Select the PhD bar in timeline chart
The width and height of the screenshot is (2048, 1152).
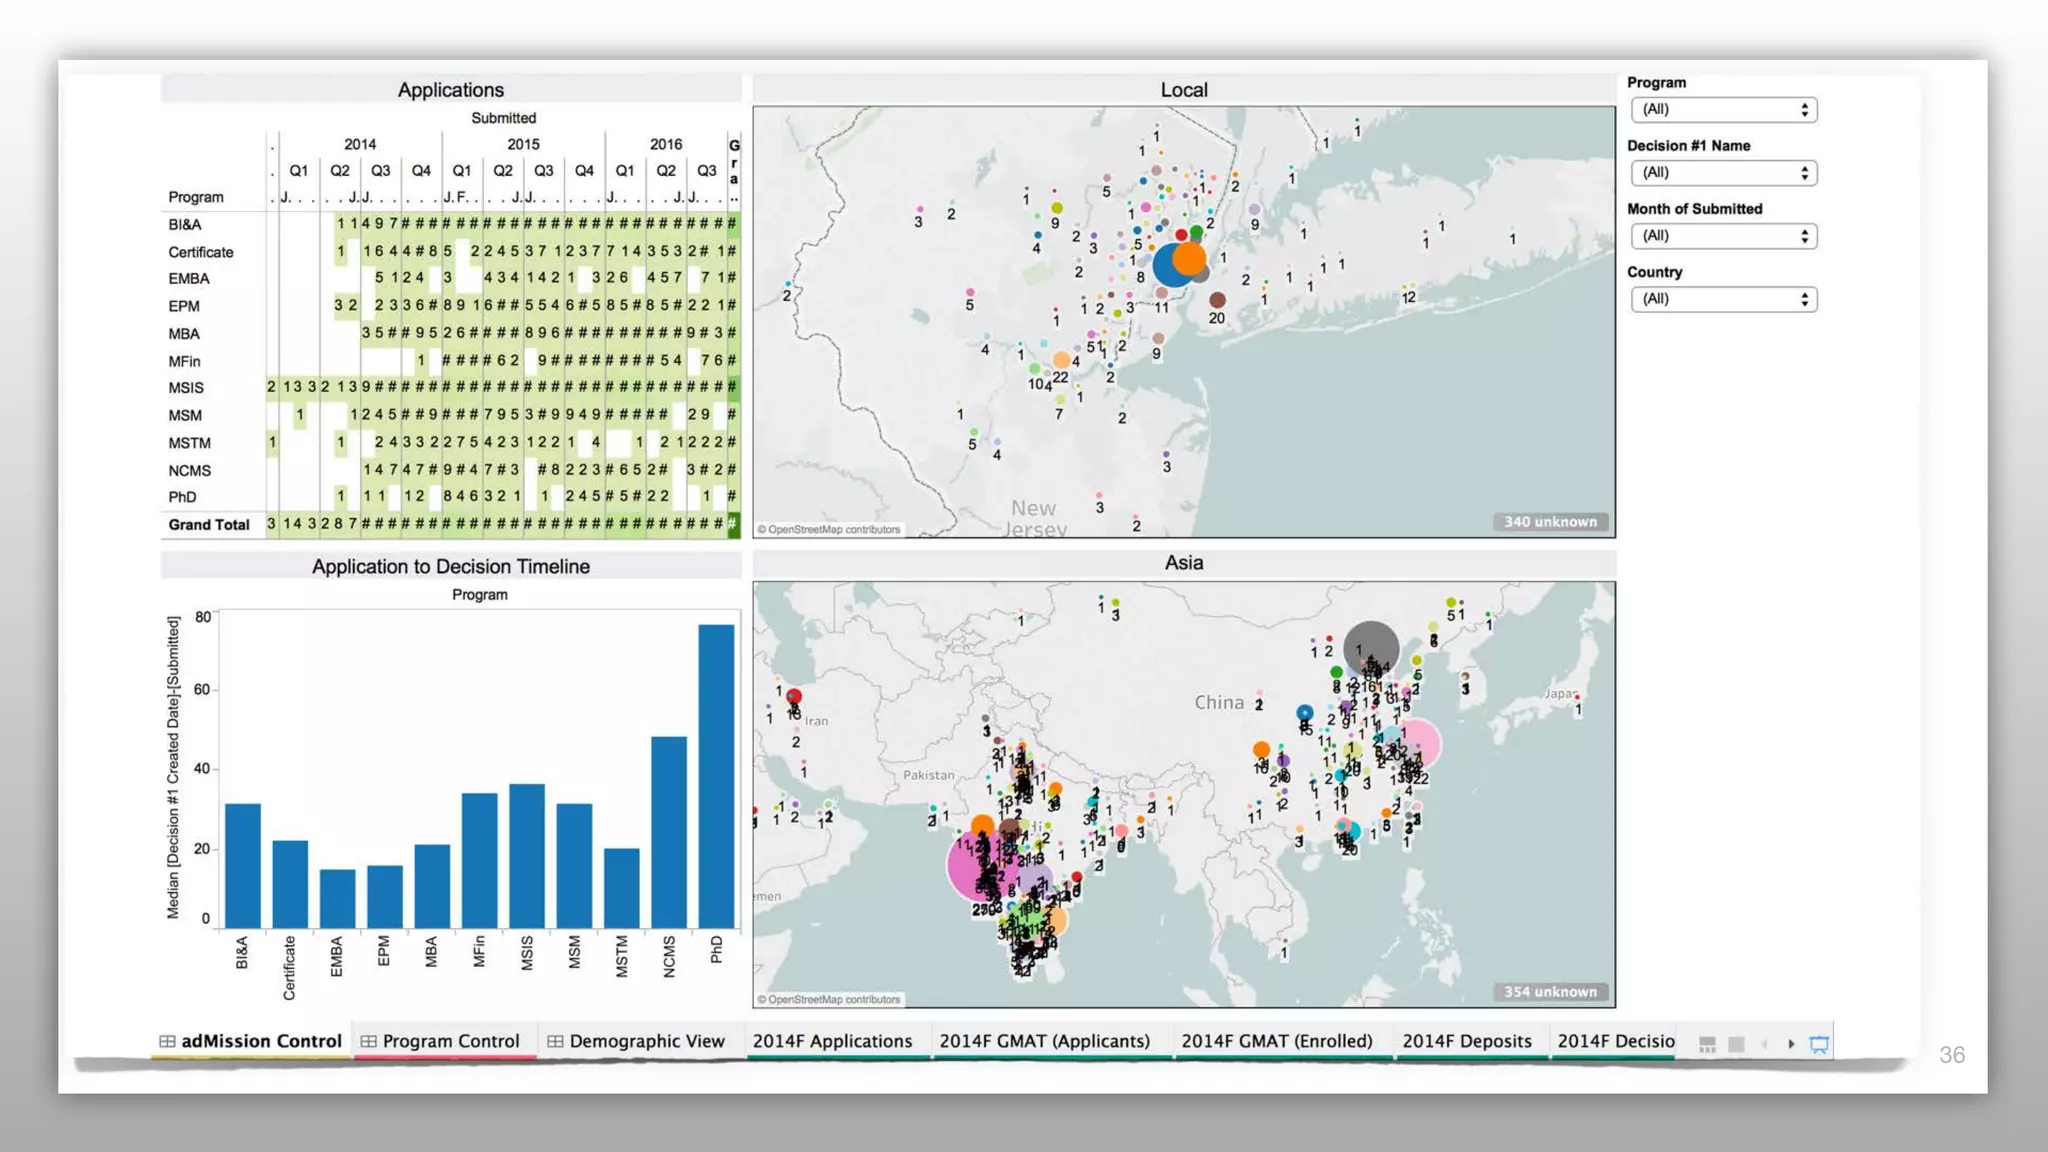point(716,775)
